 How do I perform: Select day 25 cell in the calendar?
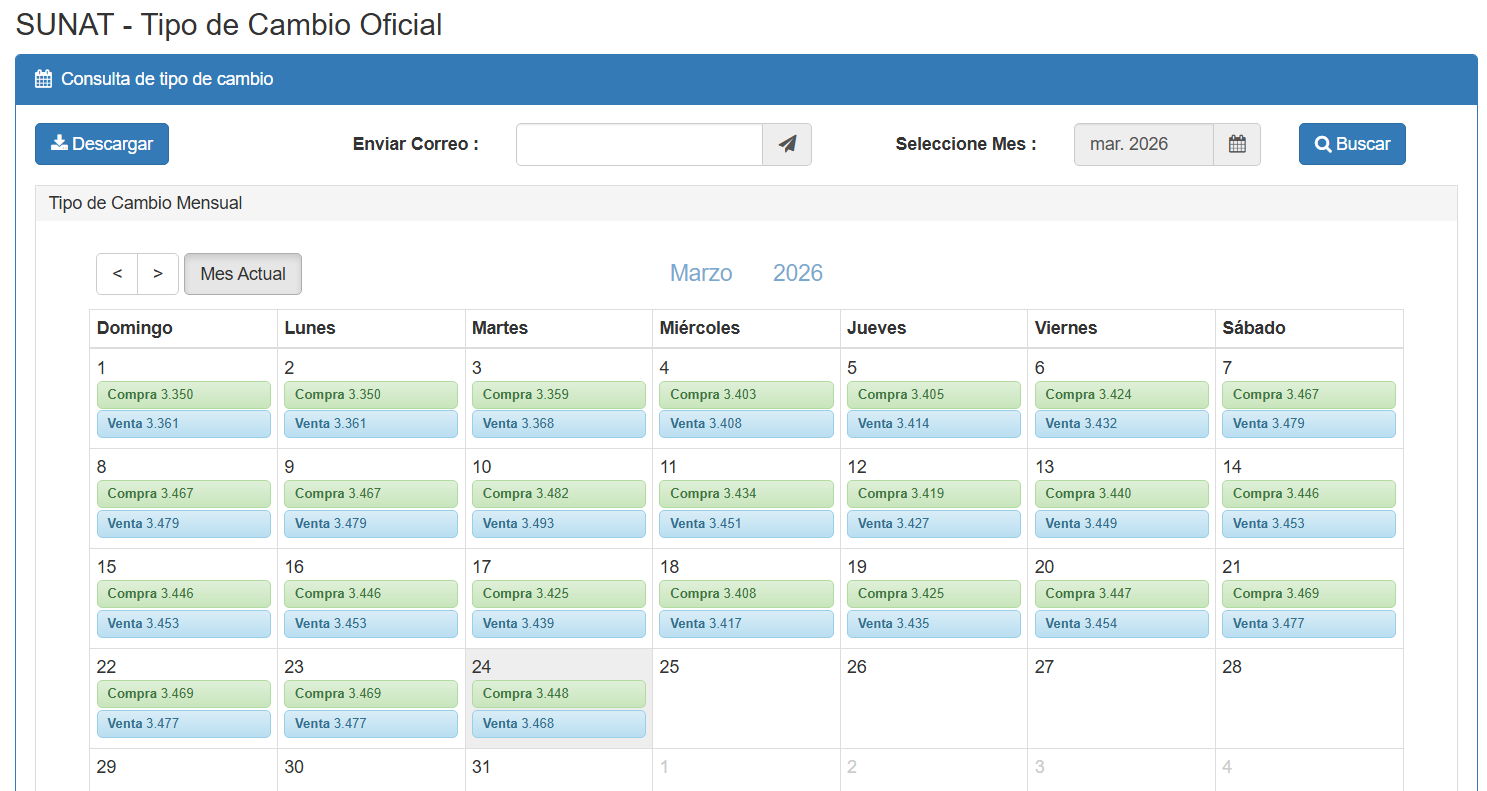pyautogui.click(x=745, y=698)
